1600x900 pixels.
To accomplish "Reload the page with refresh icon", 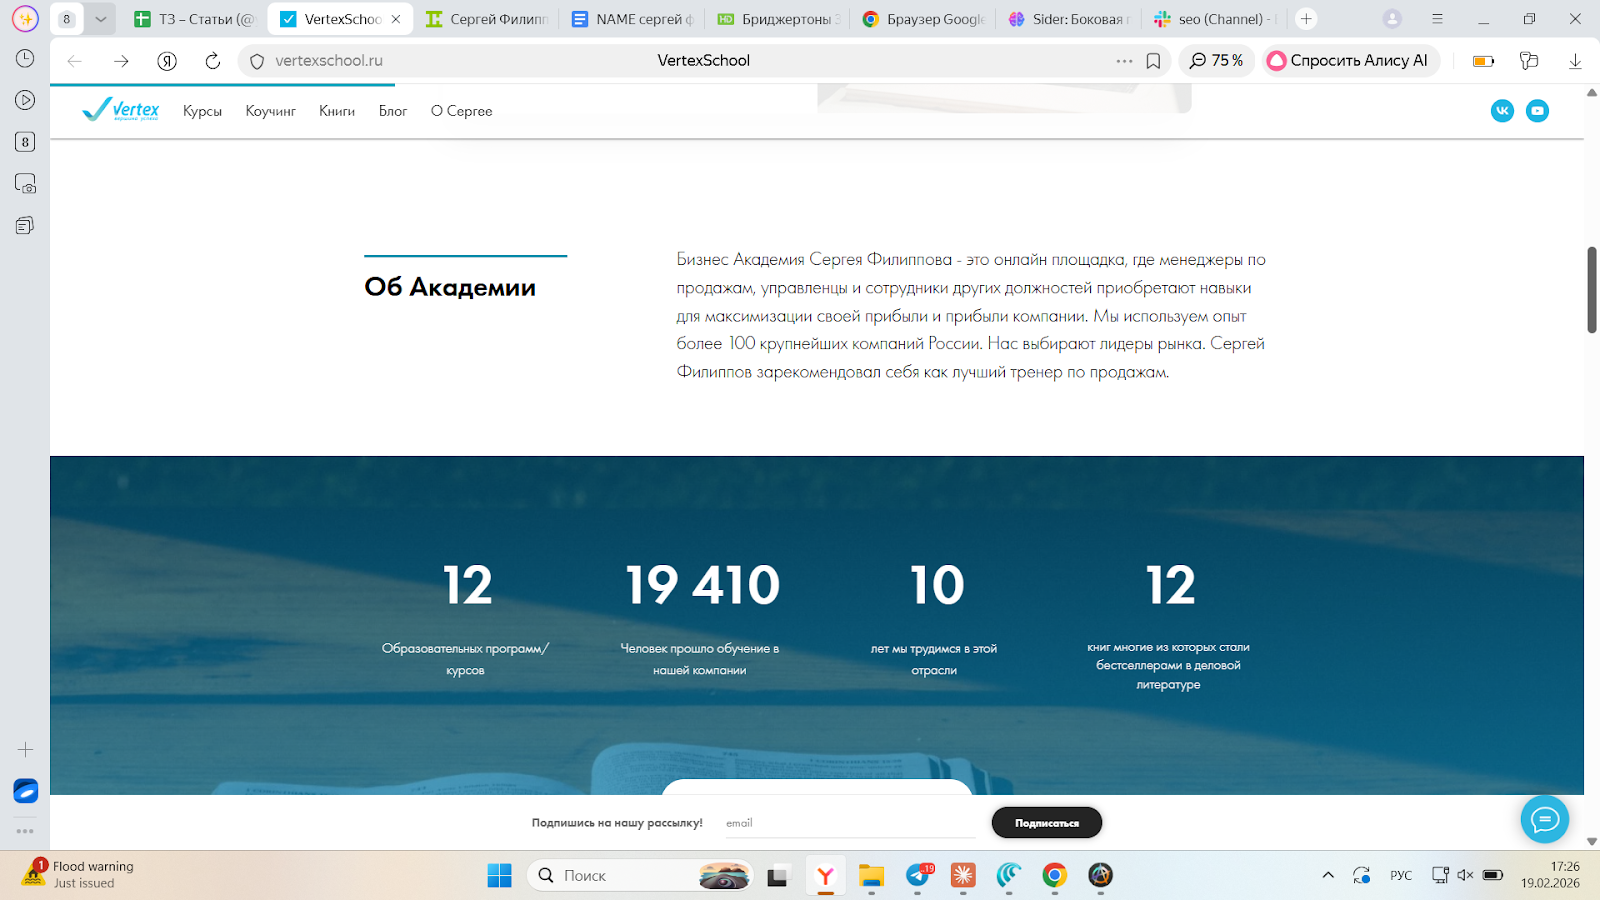I will 212,61.
